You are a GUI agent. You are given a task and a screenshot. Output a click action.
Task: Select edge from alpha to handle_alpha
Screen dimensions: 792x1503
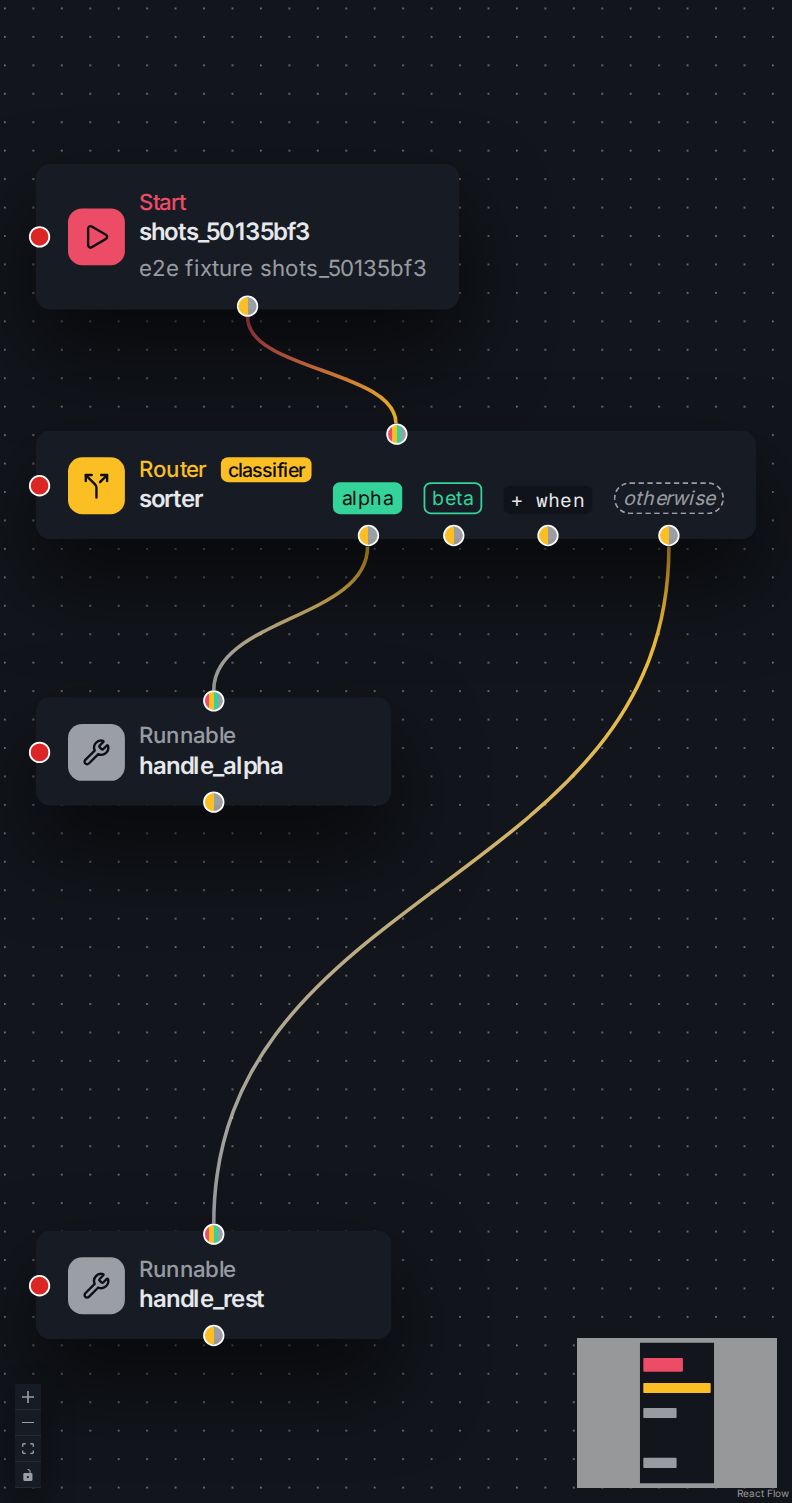[x=290, y=617]
